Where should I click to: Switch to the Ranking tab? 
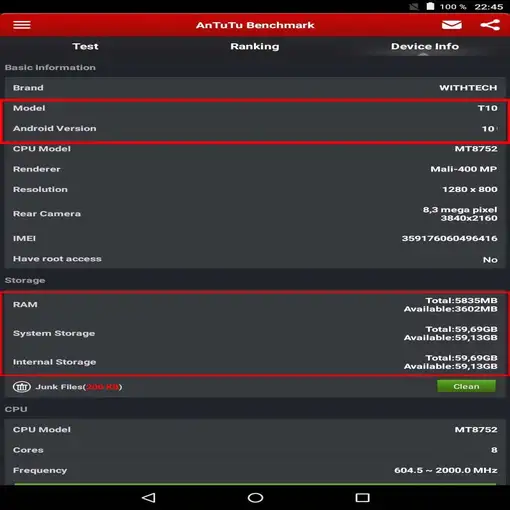click(x=255, y=46)
